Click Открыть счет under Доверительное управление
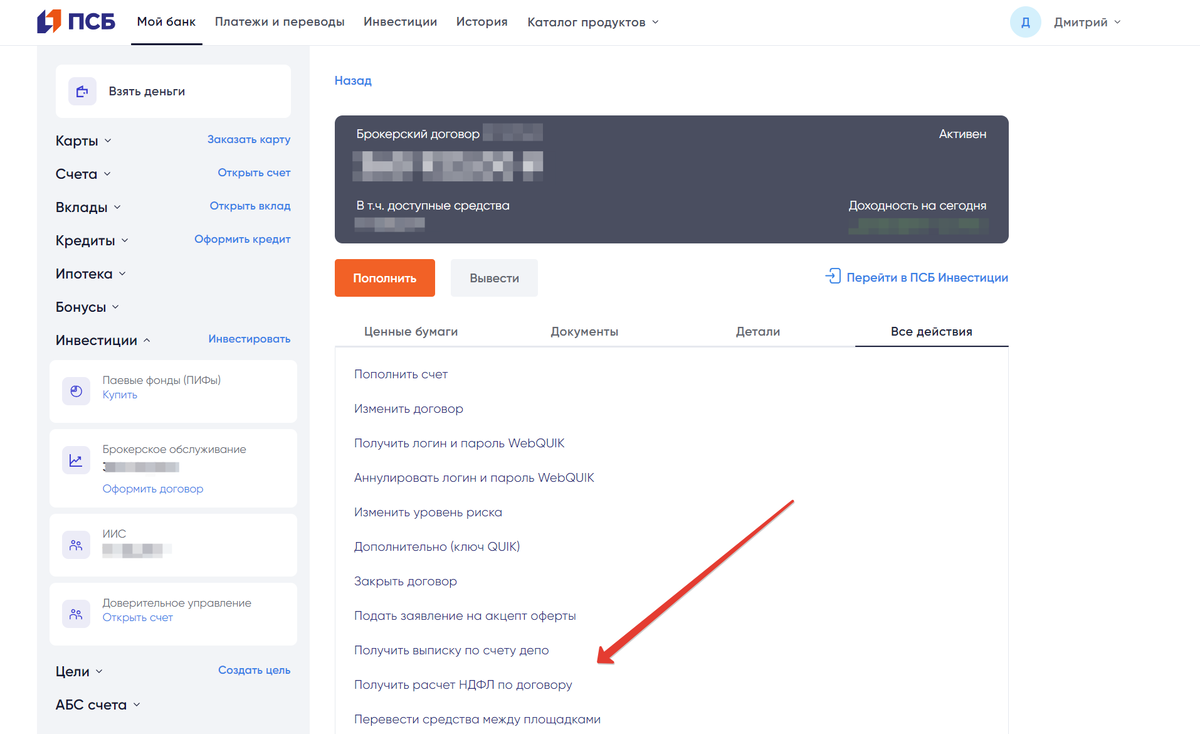The width and height of the screenshot is (1200, 734). click(x=138, y=617)
